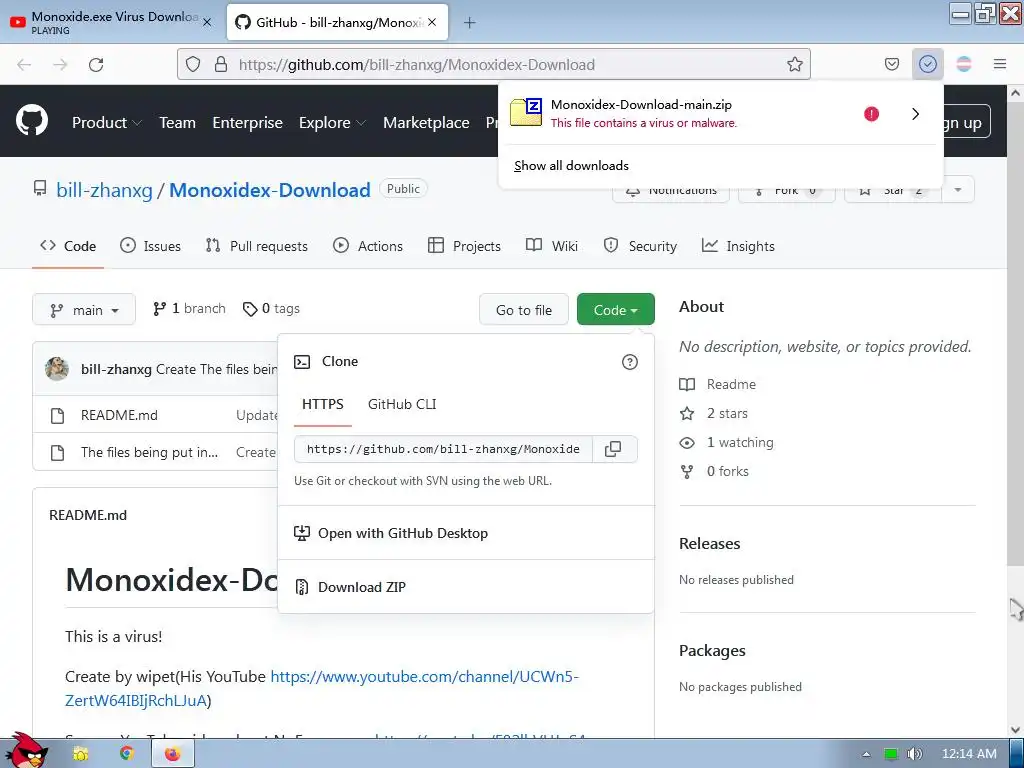Open Chrome from the taskbar
Image resolution: width=1024 pixels, height=768 pixels.
pos(126,754)
